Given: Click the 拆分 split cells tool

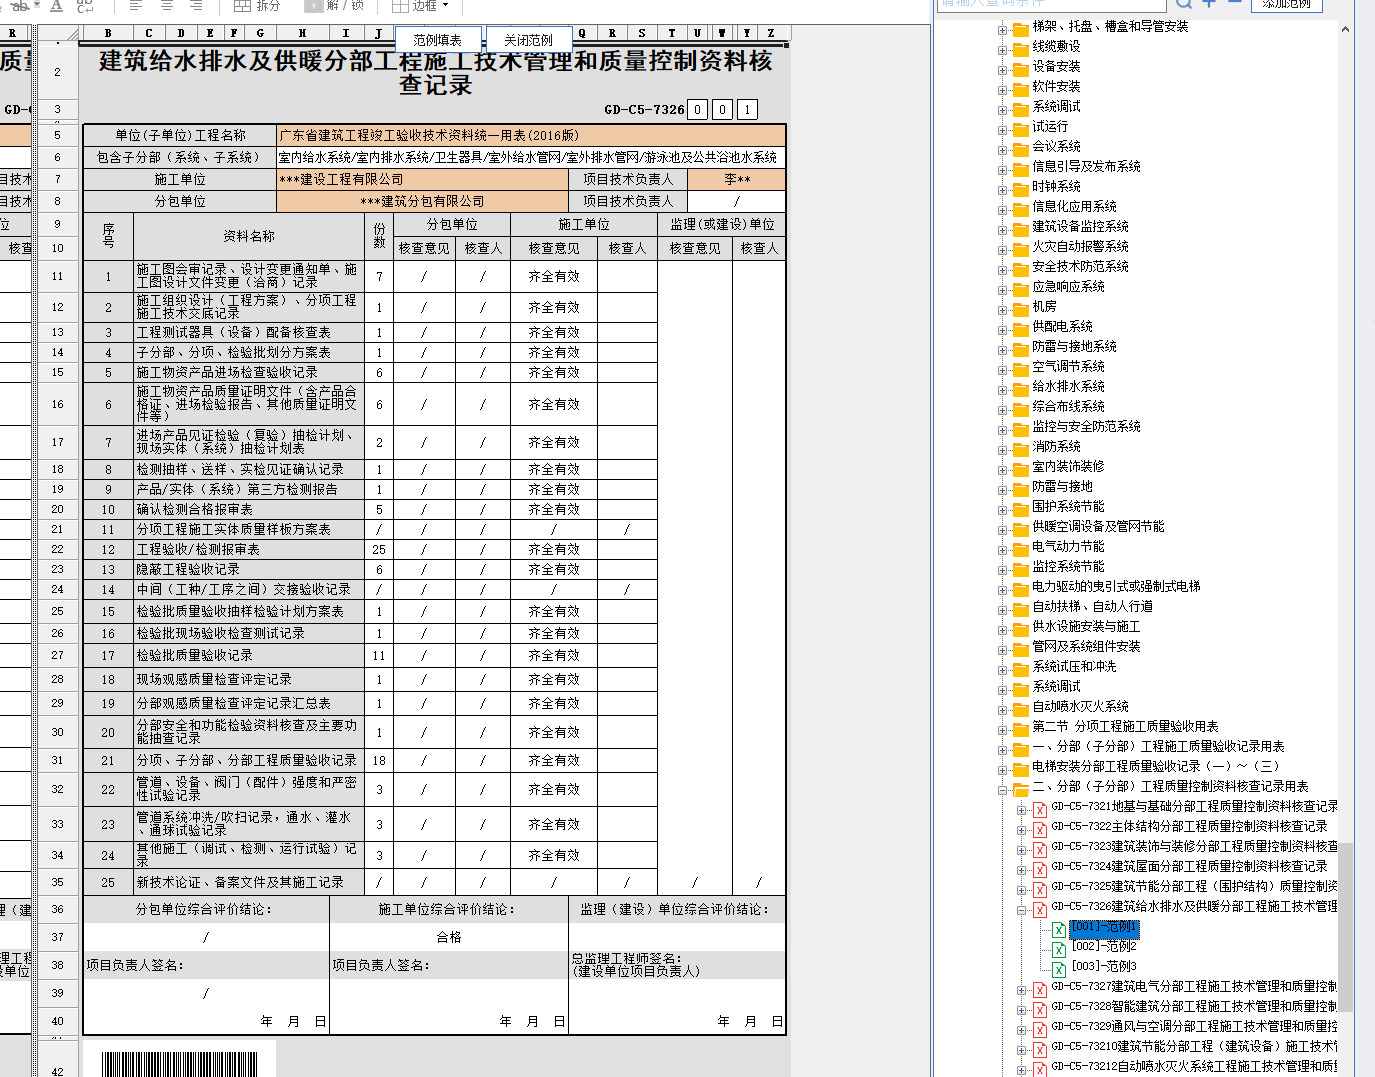Looking at the screenshot, I should coord(257,5).
